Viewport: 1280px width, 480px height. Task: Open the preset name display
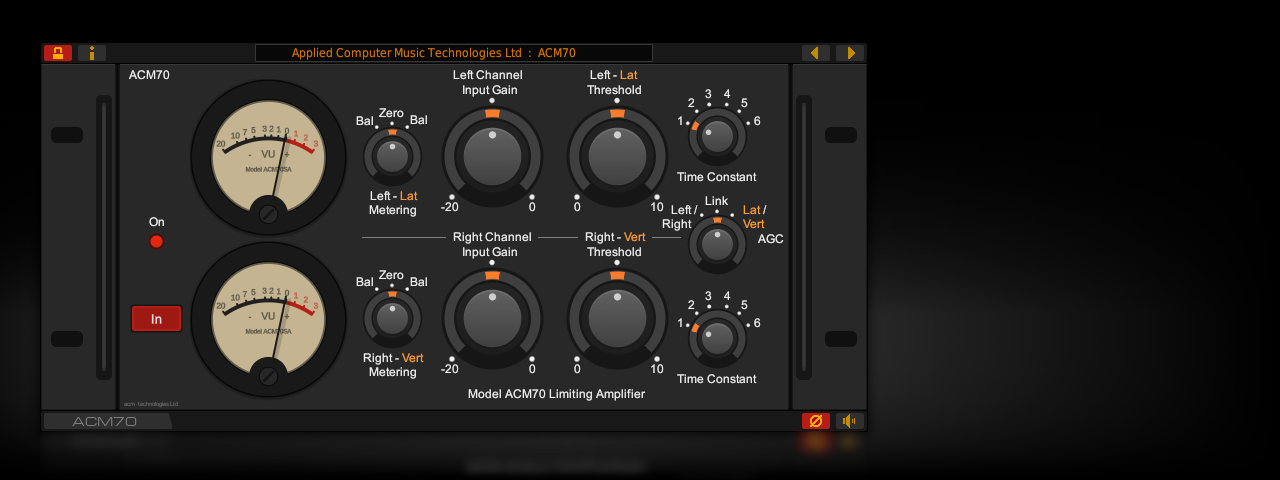453,53
